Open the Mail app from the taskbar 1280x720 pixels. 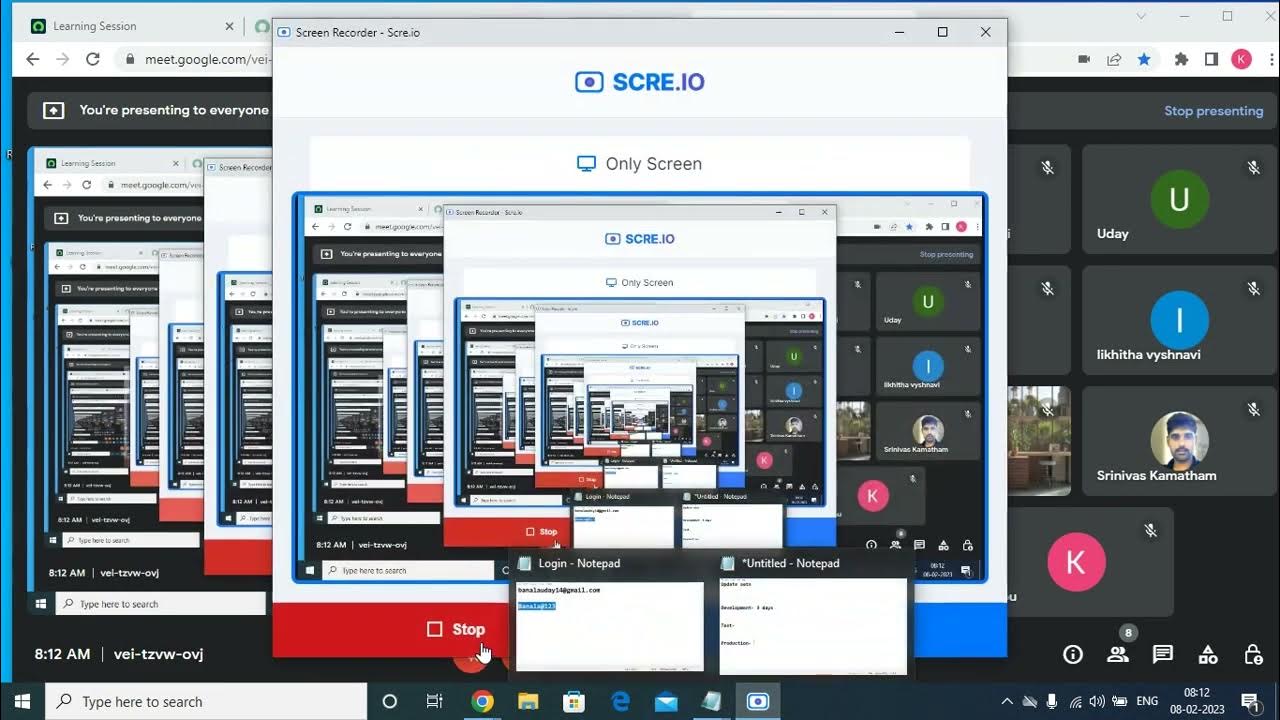[666, 701]
